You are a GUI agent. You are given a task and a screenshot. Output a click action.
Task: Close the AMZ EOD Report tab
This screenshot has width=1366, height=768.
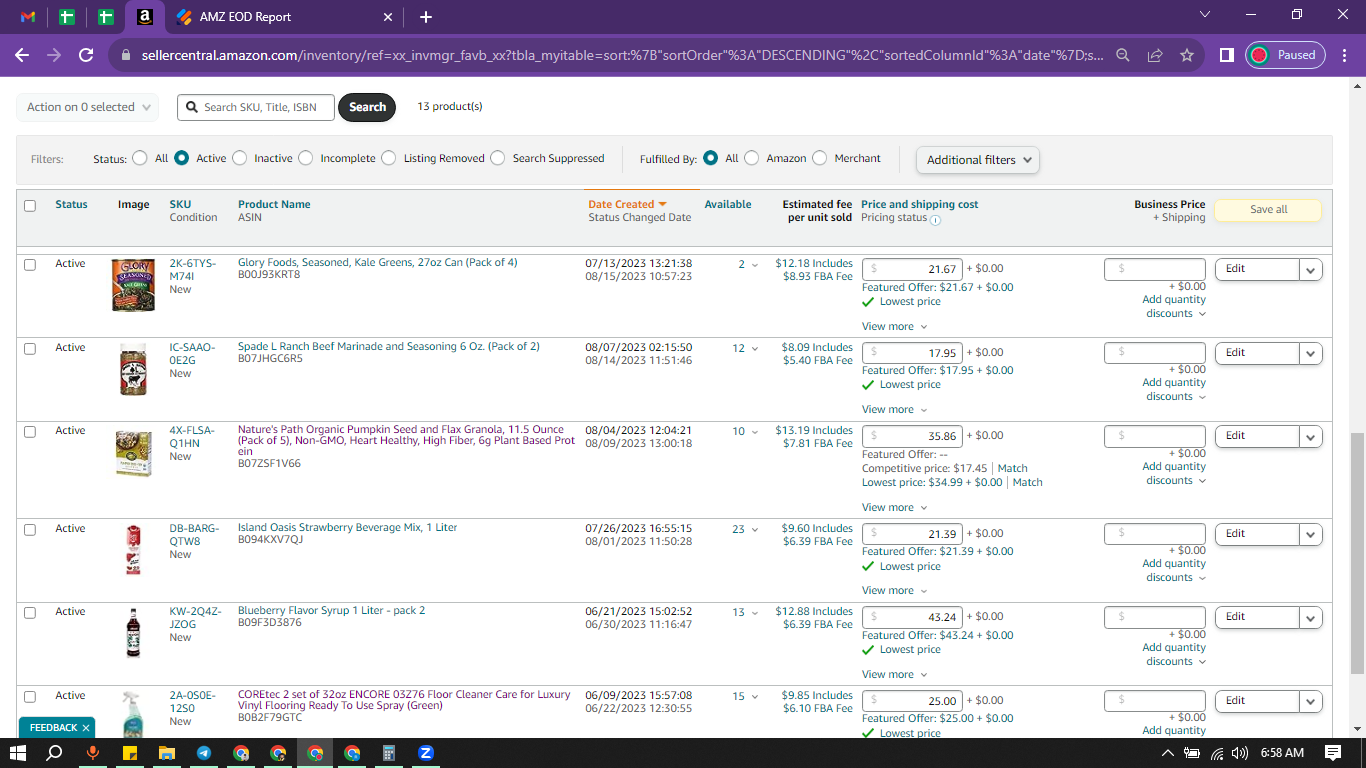click(x=389, y=17)
